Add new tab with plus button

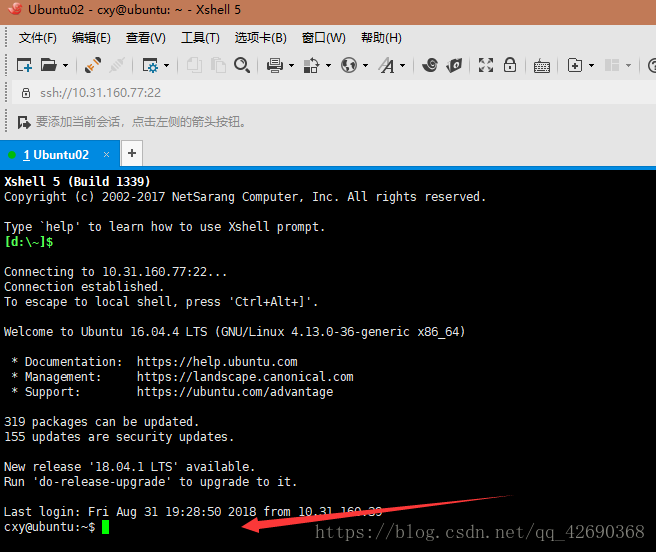coord(132,153)
